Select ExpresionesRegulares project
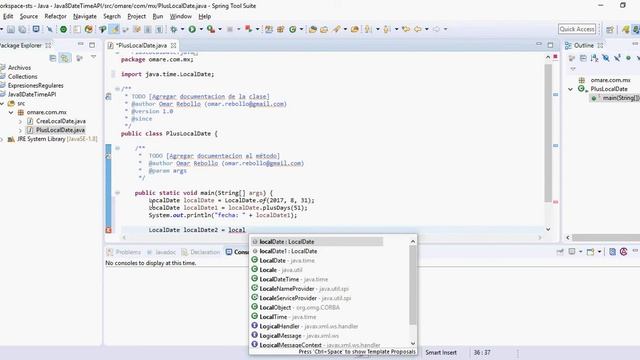Screen dimensions: 640x360 click(x=36, y=85)
